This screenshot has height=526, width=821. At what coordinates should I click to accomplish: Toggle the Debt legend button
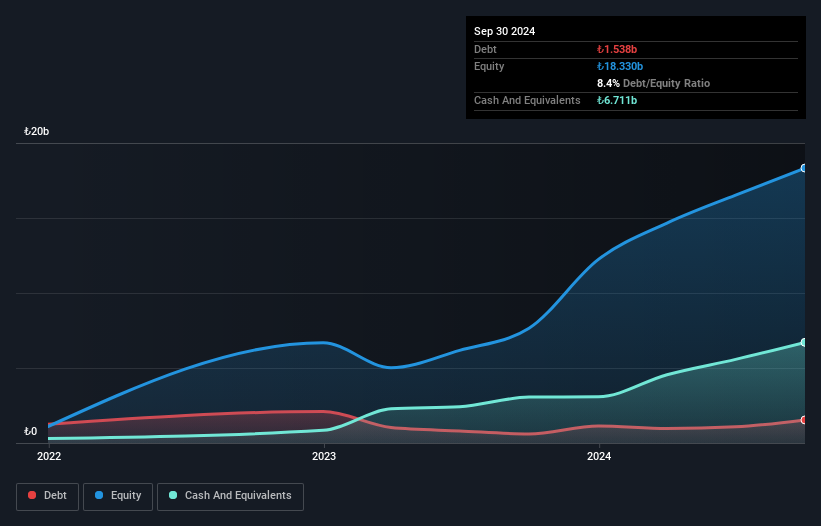pos(47,496)
